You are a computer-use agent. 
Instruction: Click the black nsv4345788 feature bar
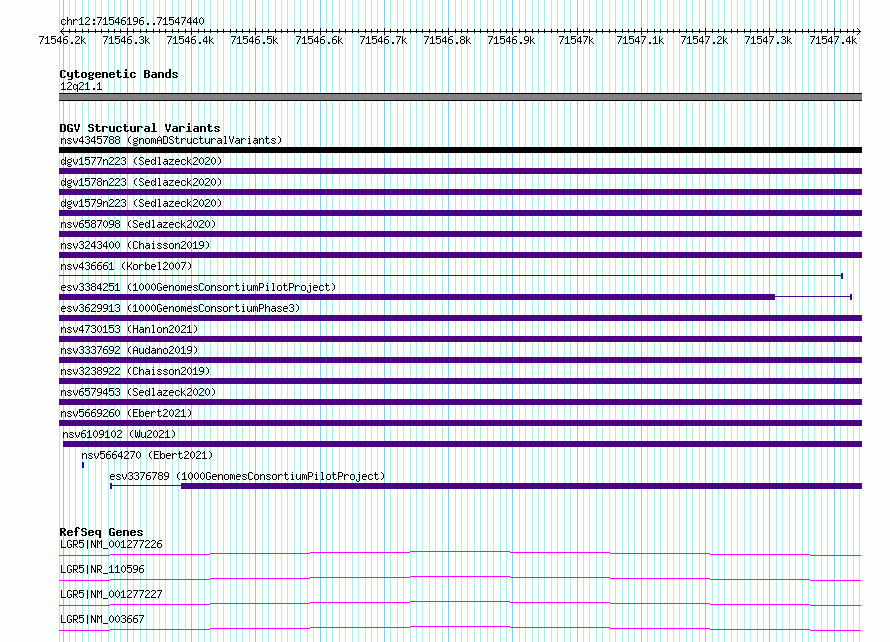460,150
